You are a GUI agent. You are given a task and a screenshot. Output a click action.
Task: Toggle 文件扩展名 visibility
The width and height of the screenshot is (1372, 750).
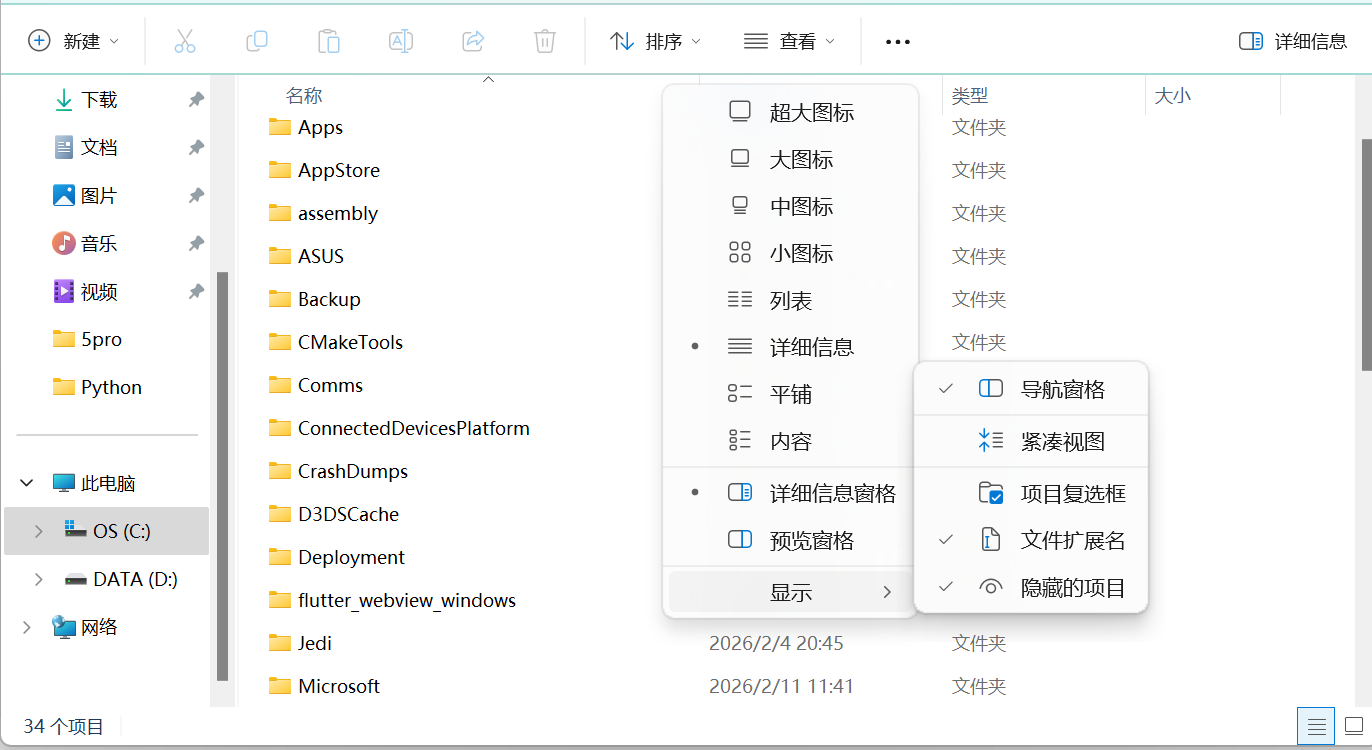1031,540
